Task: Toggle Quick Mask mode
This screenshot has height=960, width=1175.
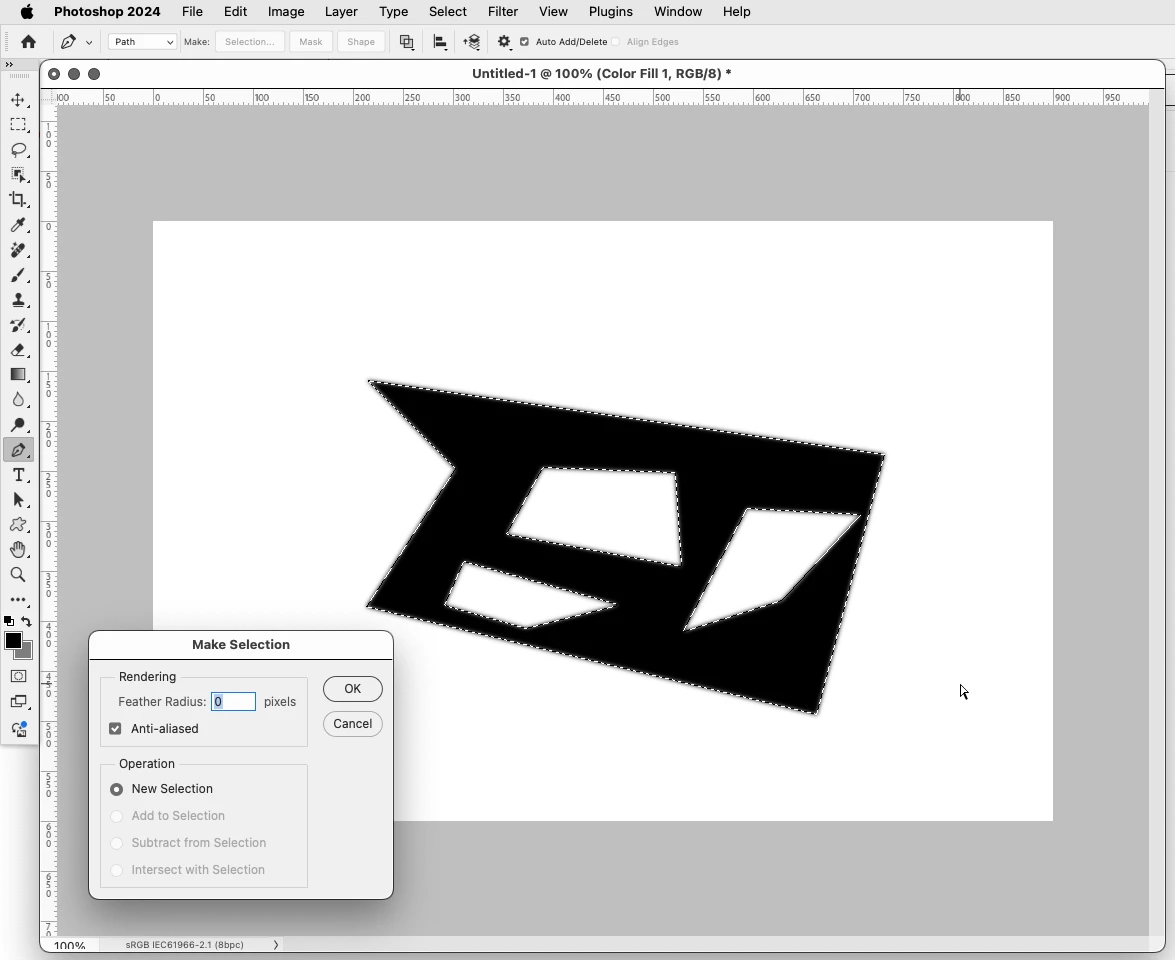Action: [18, 676]
